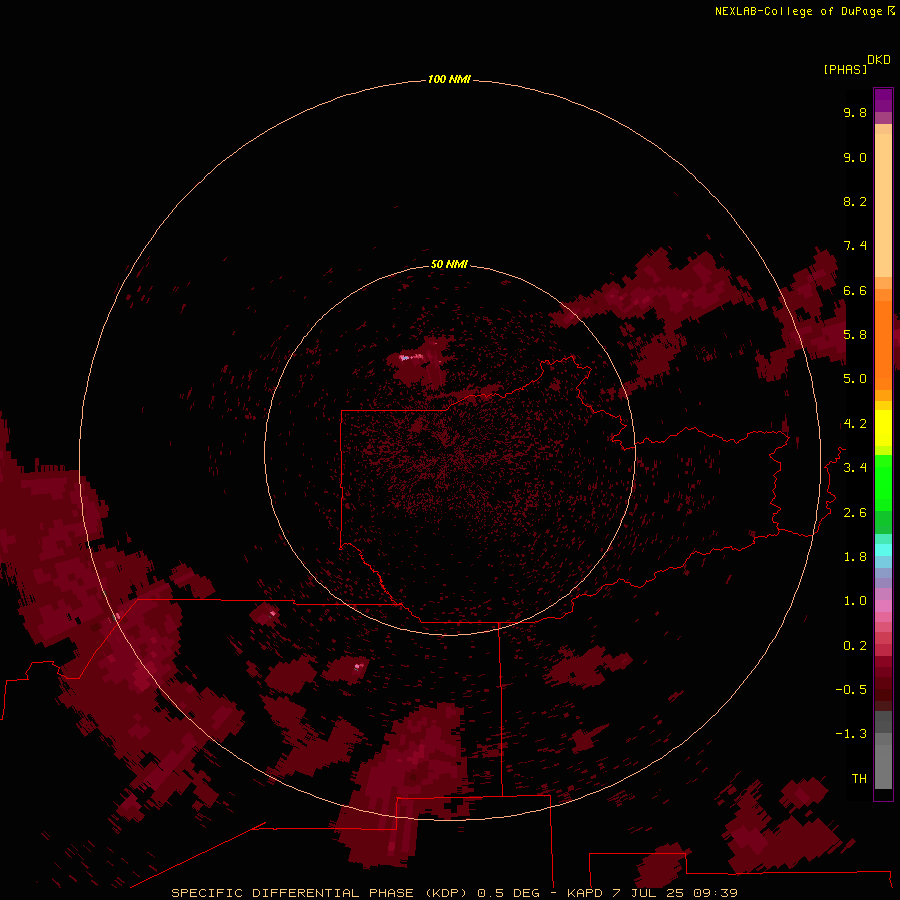This screenshot has width=900, height=900.
Task: Click the 9.8 value on the color scale
Action: [855, 112]
